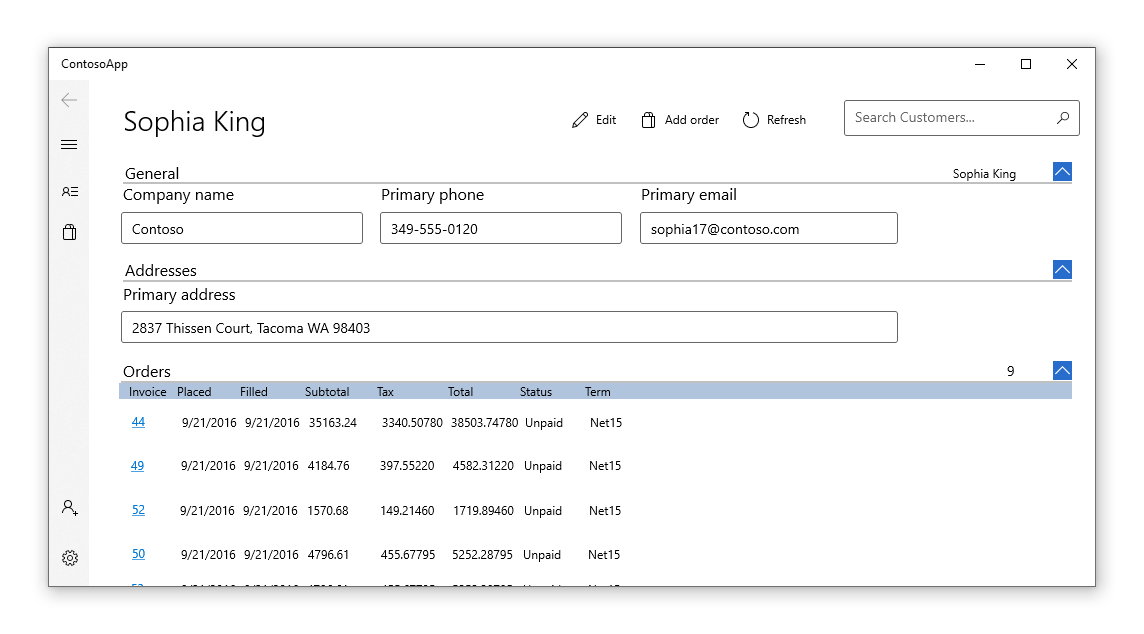Click inside the Company name field
The height and width of the screenshot is (634, 1144).
241,228
